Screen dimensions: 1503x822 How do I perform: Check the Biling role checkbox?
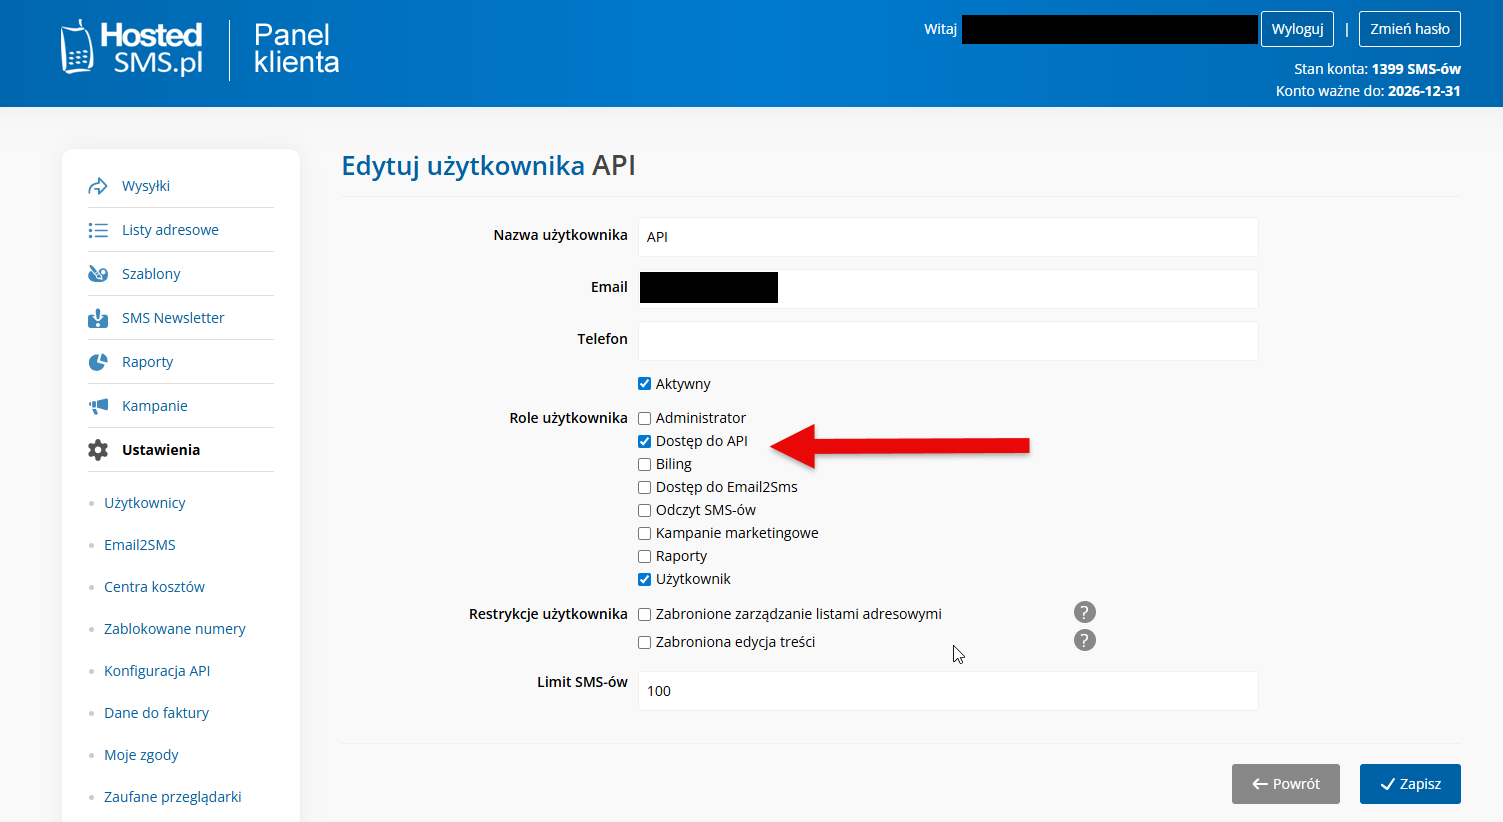(x=645, y=464)
